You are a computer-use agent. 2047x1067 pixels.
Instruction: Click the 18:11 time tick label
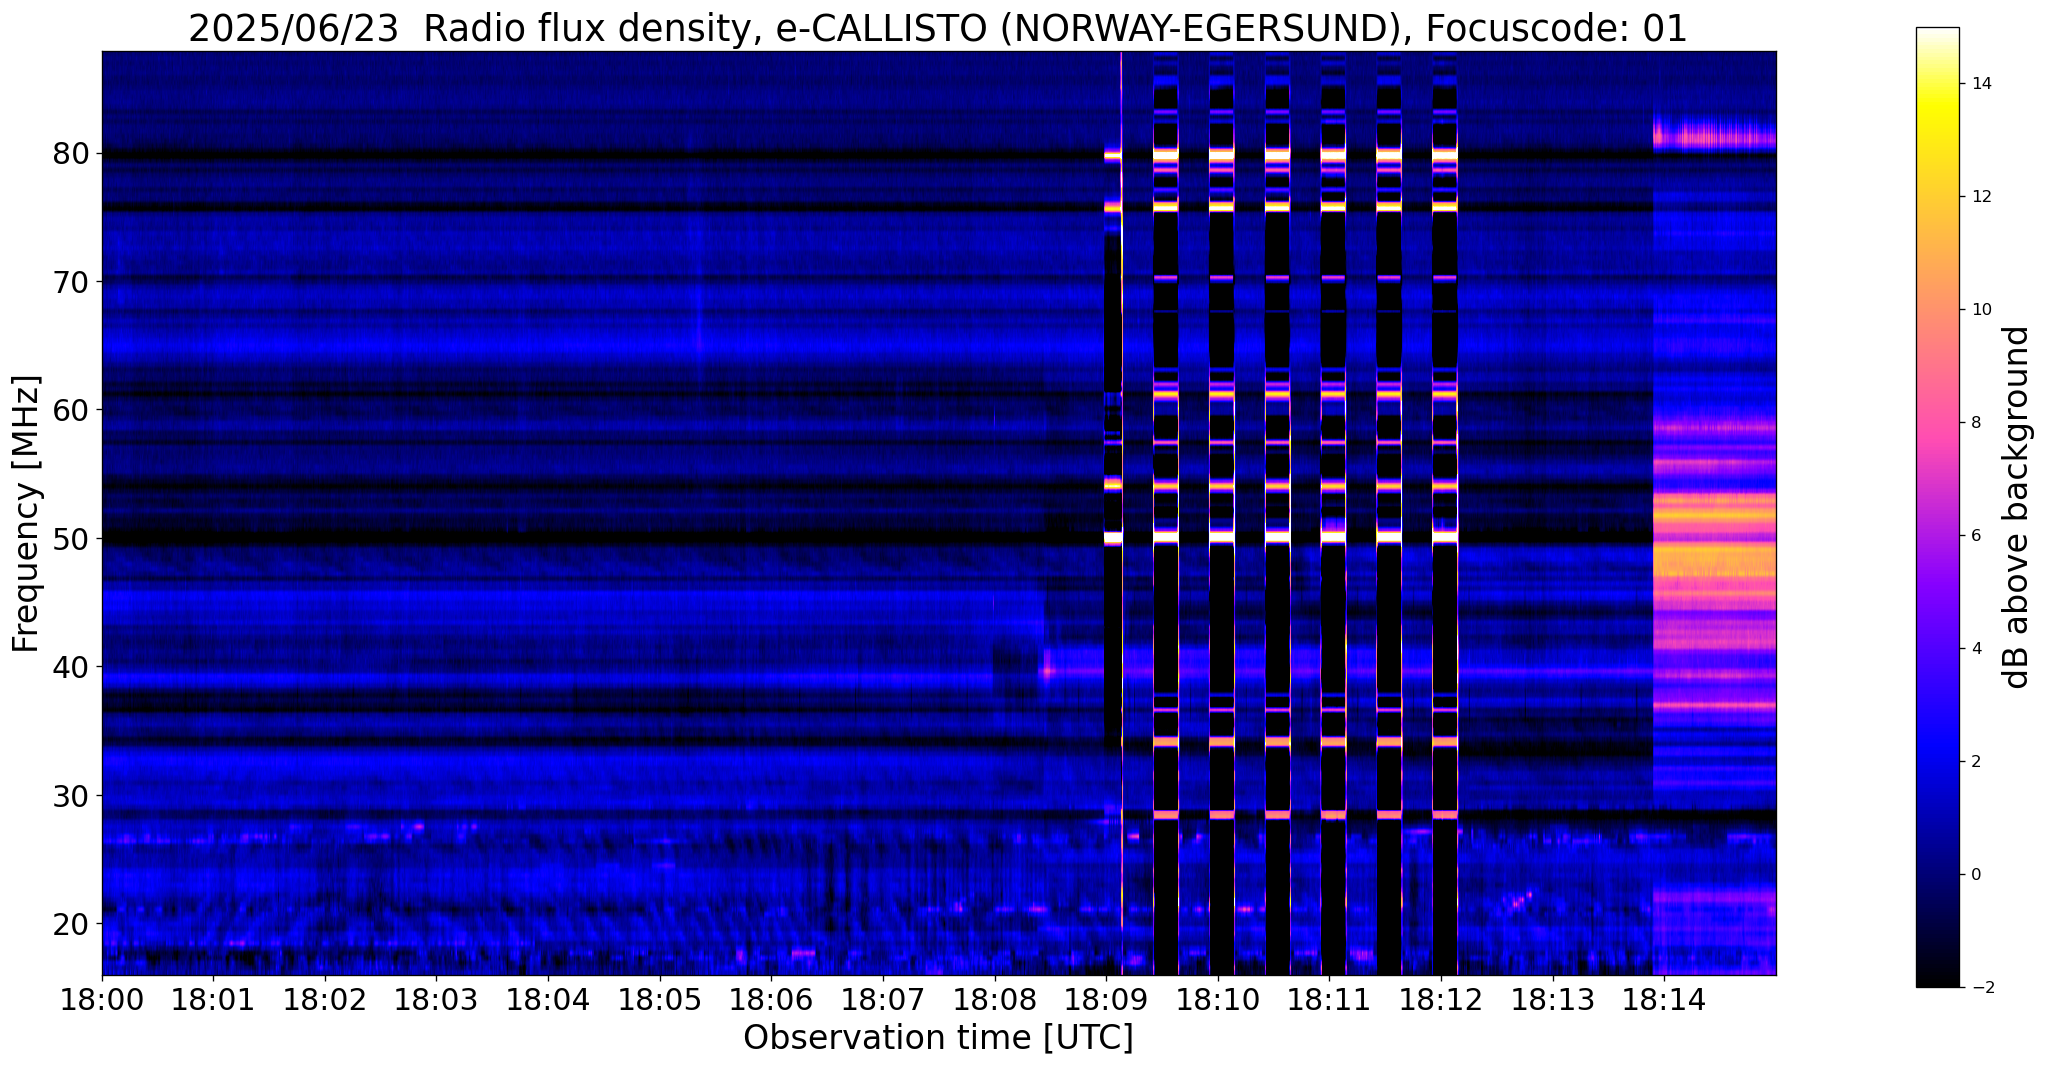(x=1329, y=999)
